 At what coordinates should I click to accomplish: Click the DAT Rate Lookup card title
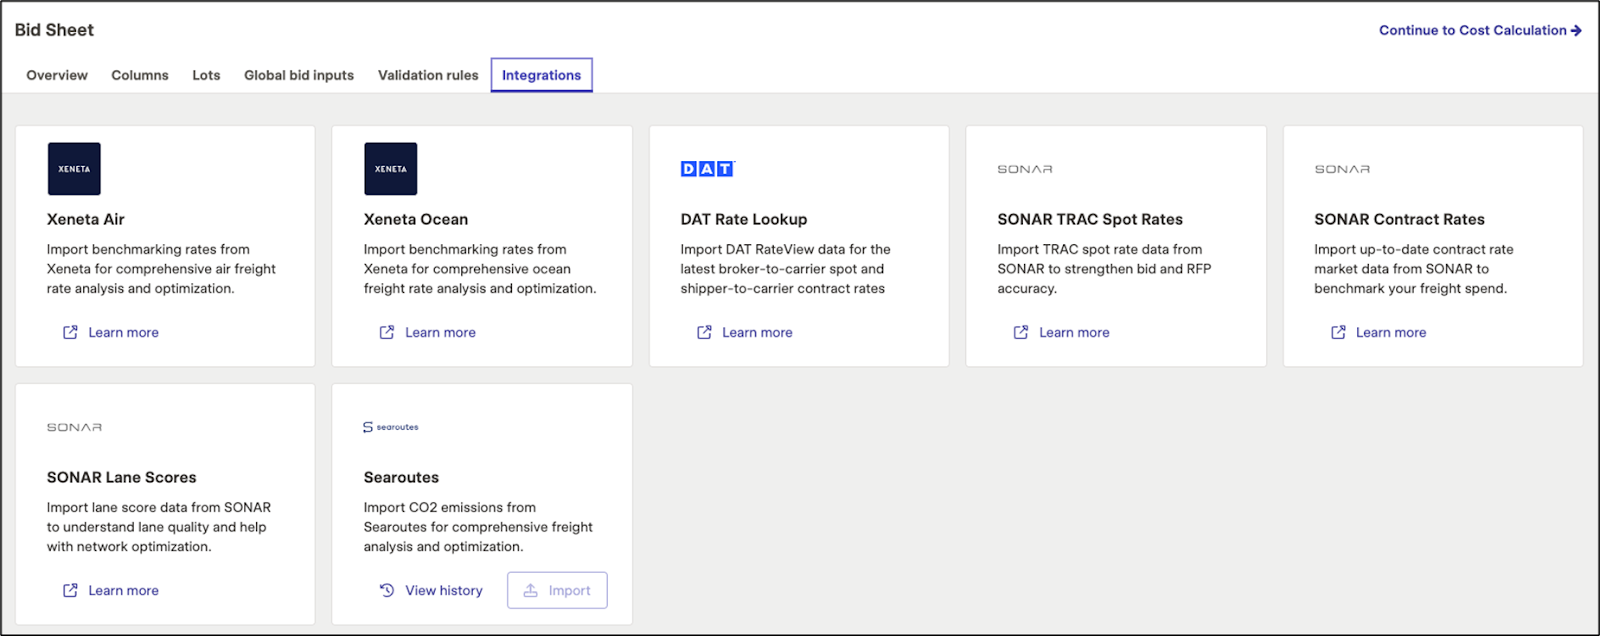744,219
